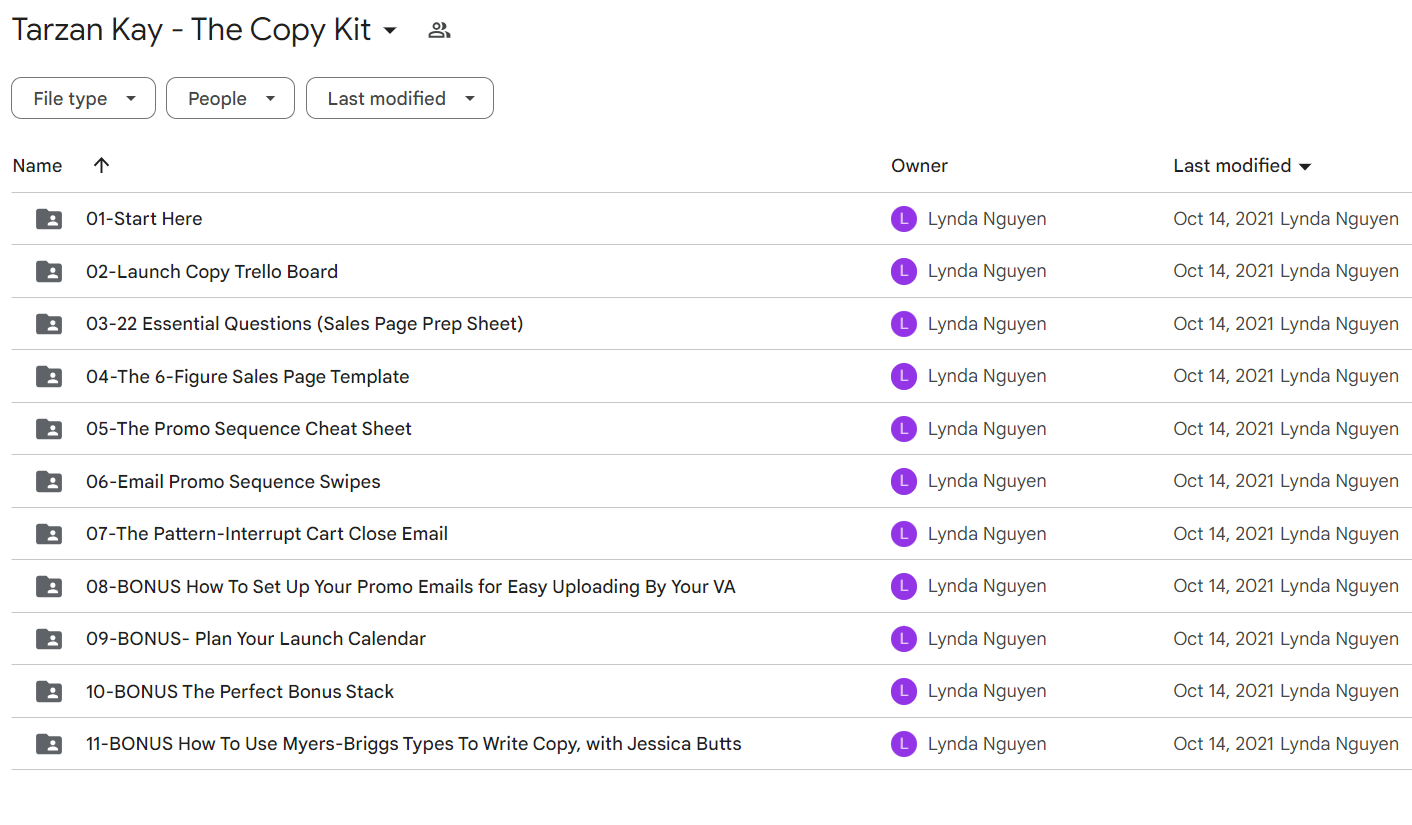Click owner Lynda Nguyen in the 09-BONUS row
This screenshot has width=1412, height=825.
tap(987, 639)
